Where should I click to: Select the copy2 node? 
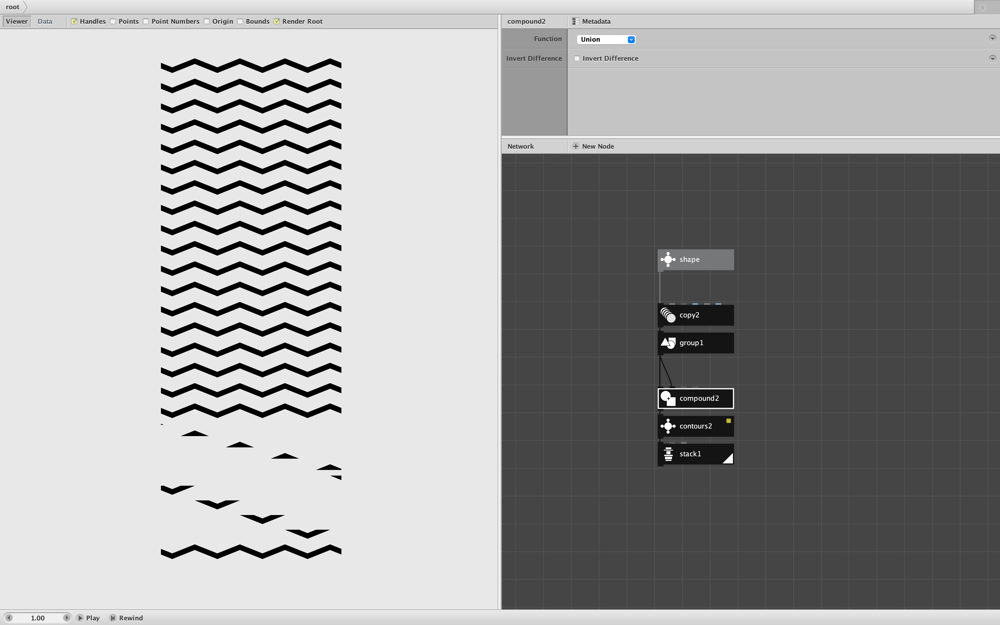pos(695,315)
